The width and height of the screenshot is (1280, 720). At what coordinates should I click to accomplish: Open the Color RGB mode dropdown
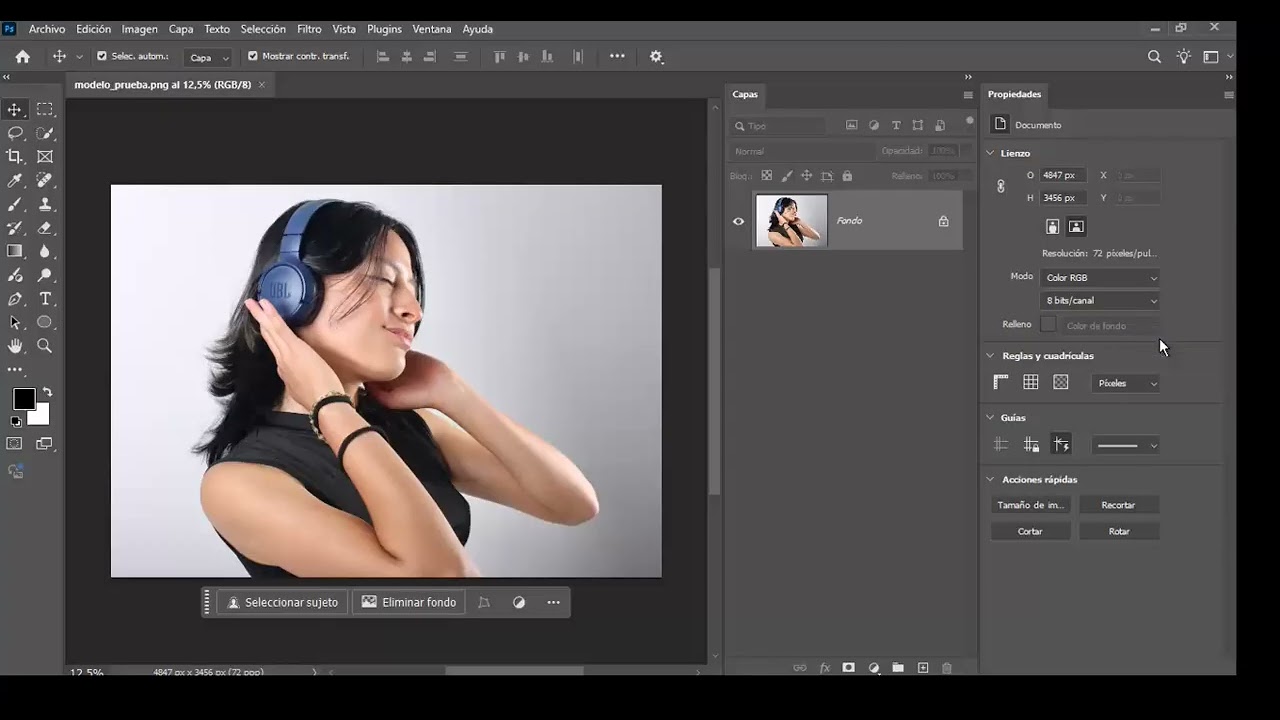(1100, 278)
